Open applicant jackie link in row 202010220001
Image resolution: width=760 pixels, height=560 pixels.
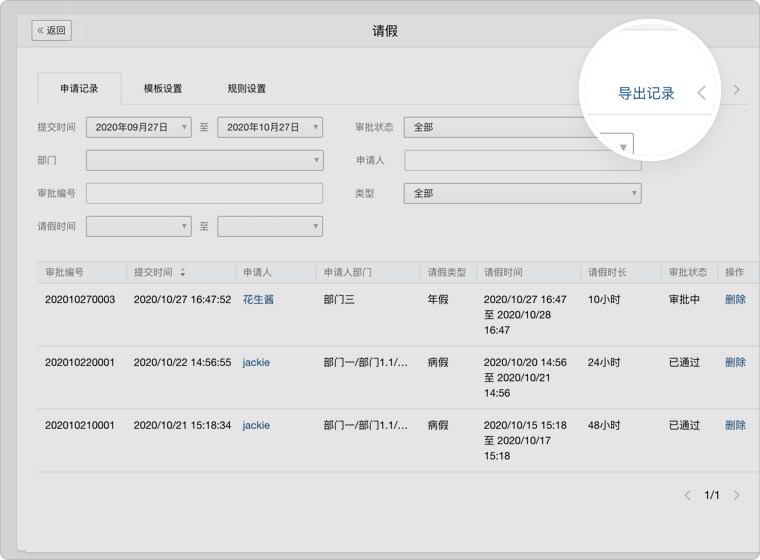256,363
